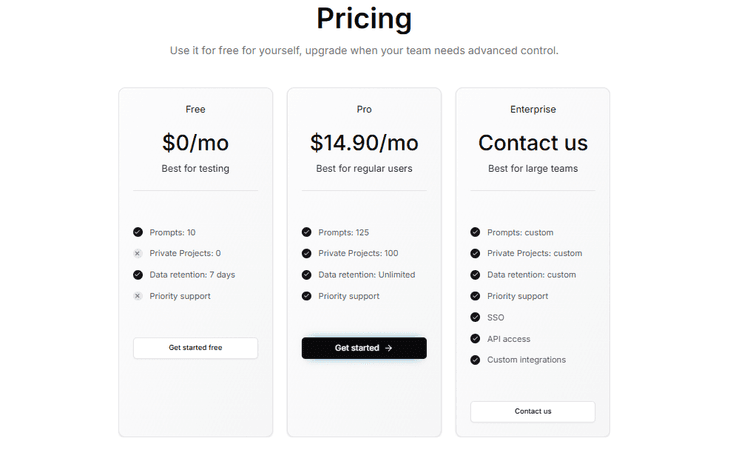Click the X icon beside Free Priority support
This screenshot has width=750, height=450.
[138, 296]
